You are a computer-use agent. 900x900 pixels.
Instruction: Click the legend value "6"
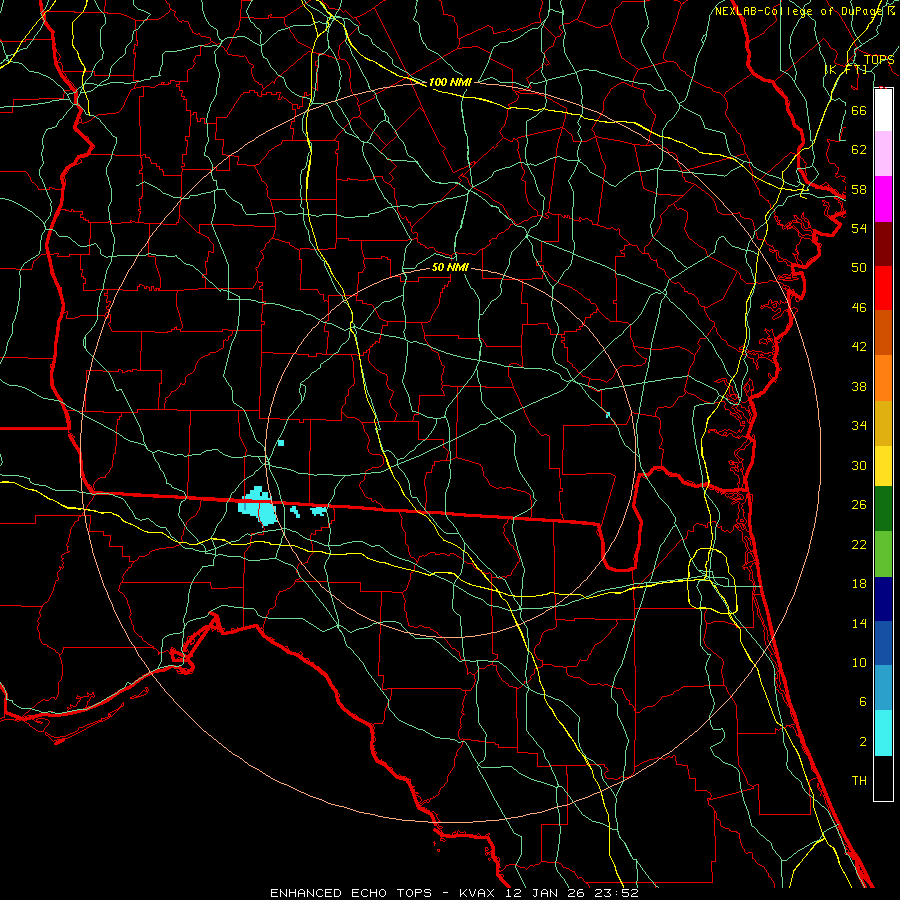point(862,702)
